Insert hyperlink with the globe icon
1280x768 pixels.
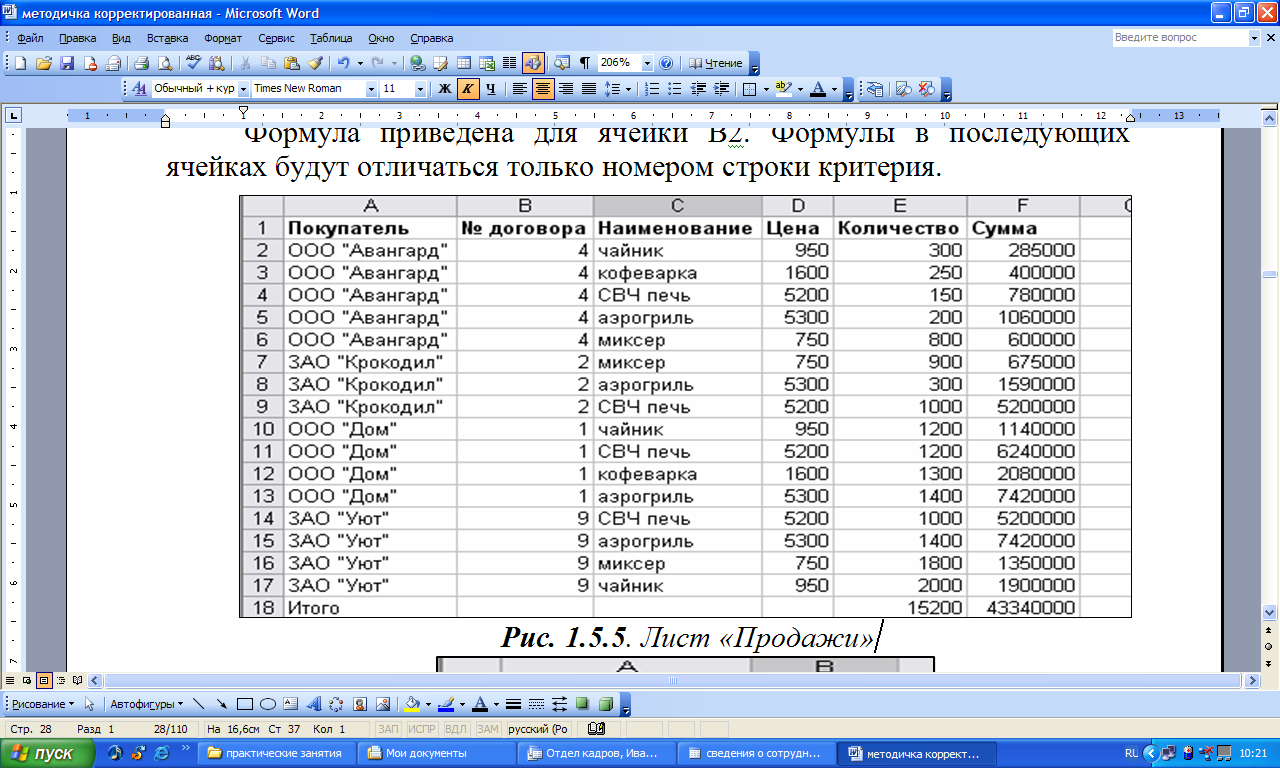pyautogui.click(x=418, y=63)
